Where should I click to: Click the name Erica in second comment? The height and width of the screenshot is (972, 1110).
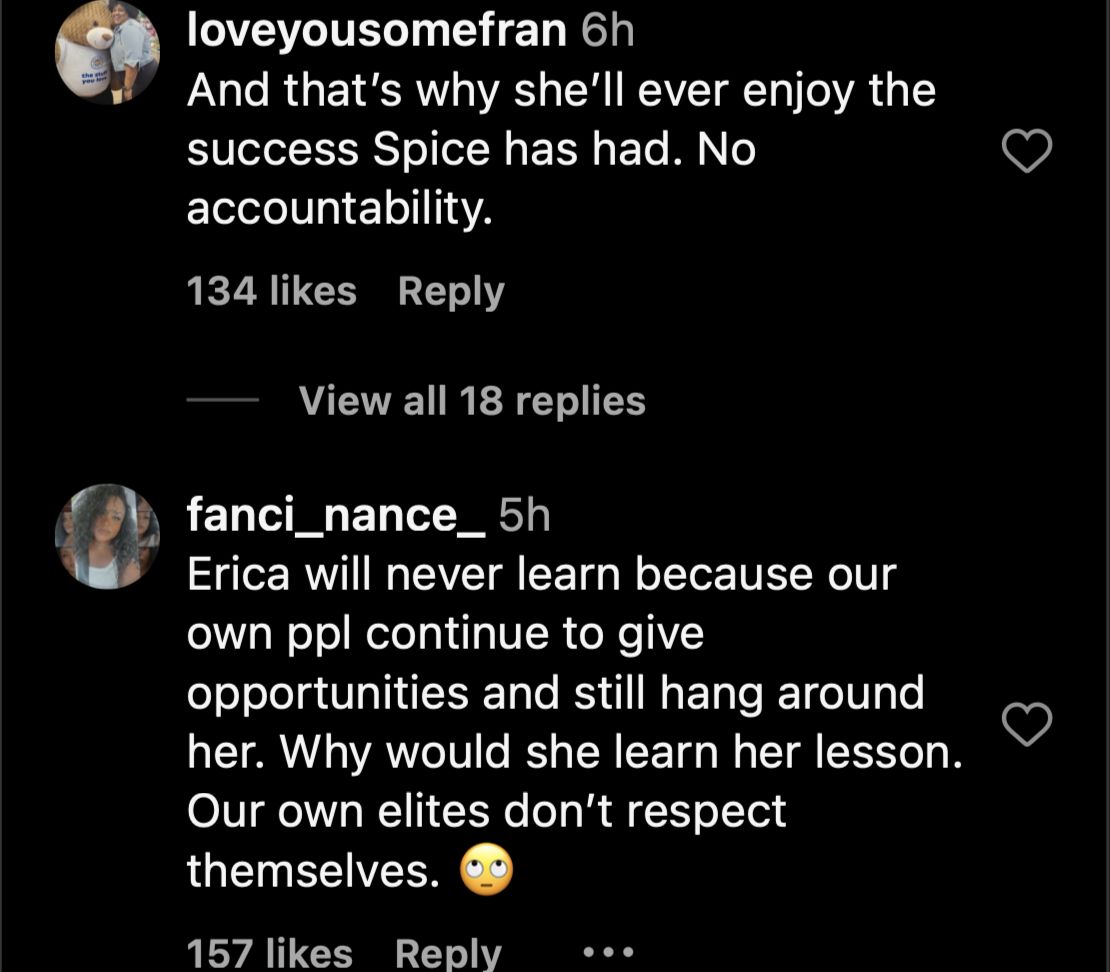[x=240, y=575]
